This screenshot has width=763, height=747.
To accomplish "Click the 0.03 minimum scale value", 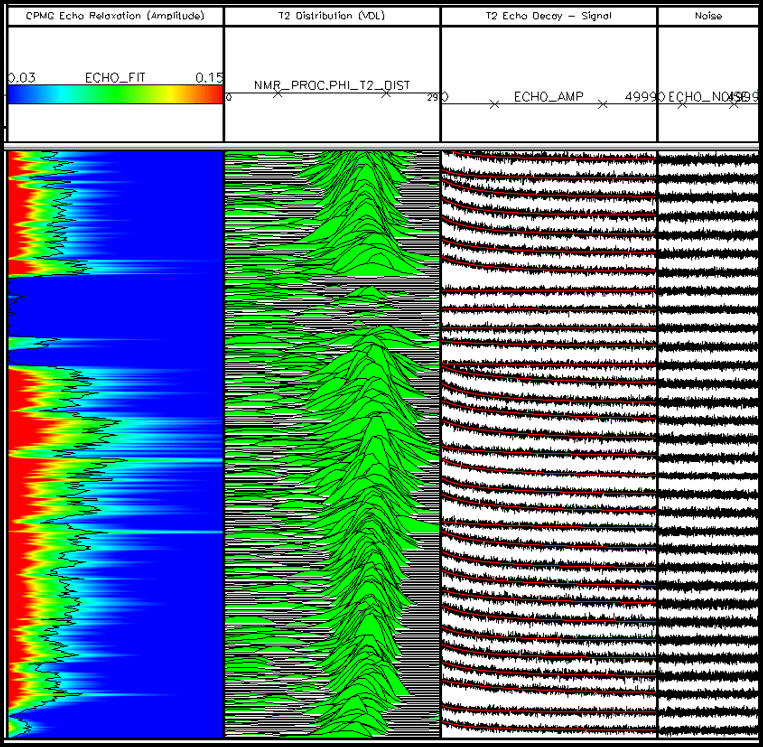I will point(21,78).
